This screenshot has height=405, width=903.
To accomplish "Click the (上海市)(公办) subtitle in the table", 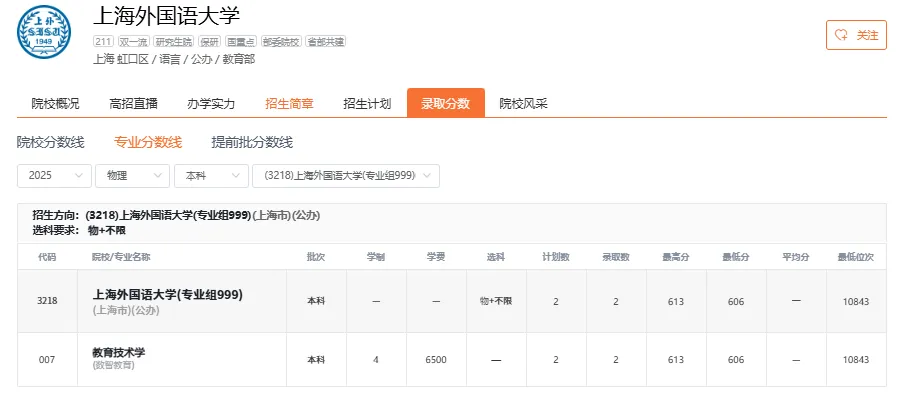I will click(x=126, y=310).
